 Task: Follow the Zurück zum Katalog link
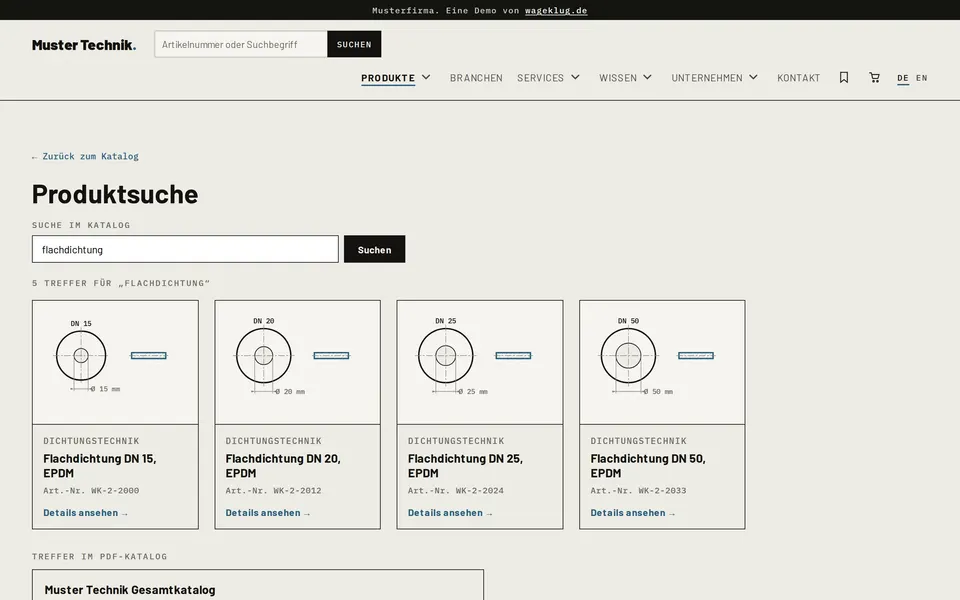pos(85,156)
